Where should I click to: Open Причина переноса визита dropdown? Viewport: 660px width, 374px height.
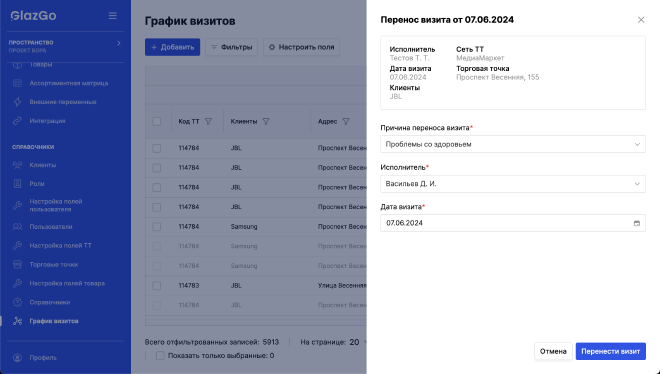513,144
